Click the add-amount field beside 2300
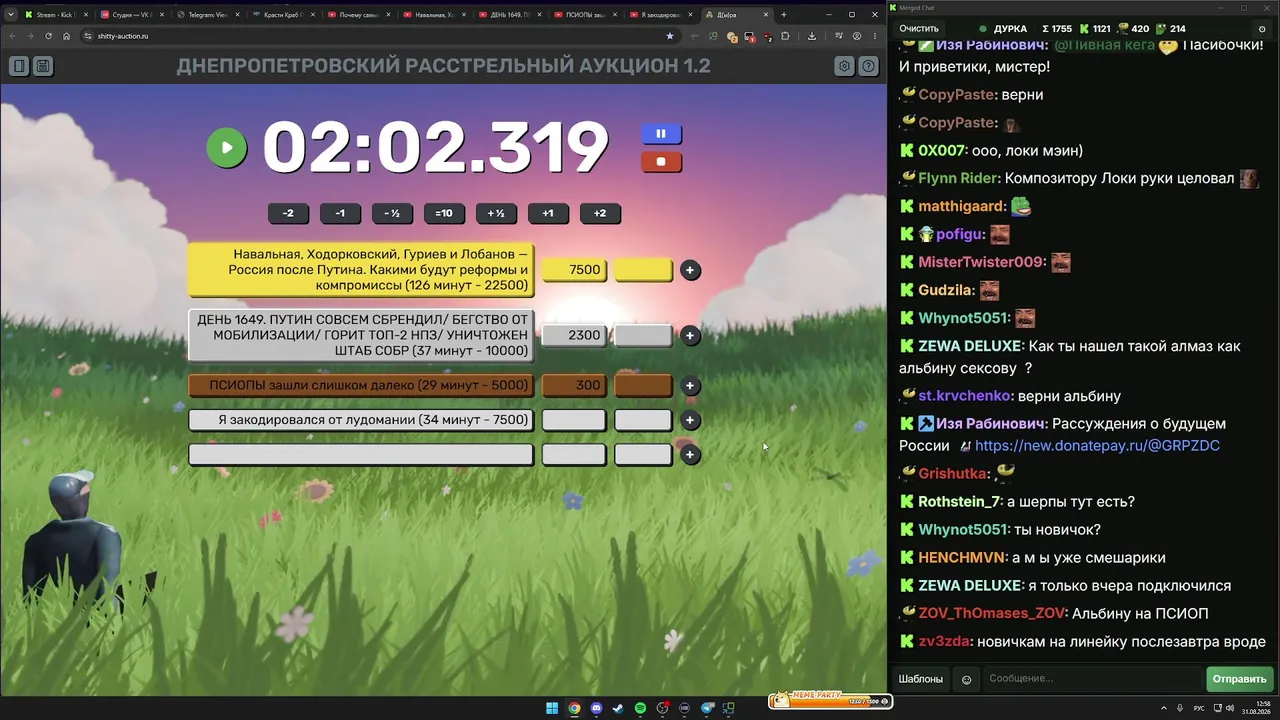Image resolution: width=1280 pixels, height=720 pixels. [x=643, y=335]
